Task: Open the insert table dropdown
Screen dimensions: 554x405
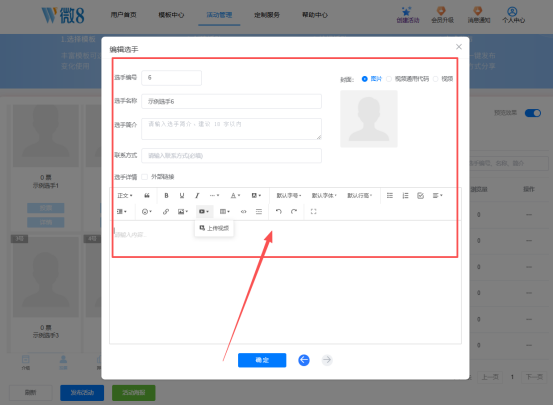Action: point(225,212)
